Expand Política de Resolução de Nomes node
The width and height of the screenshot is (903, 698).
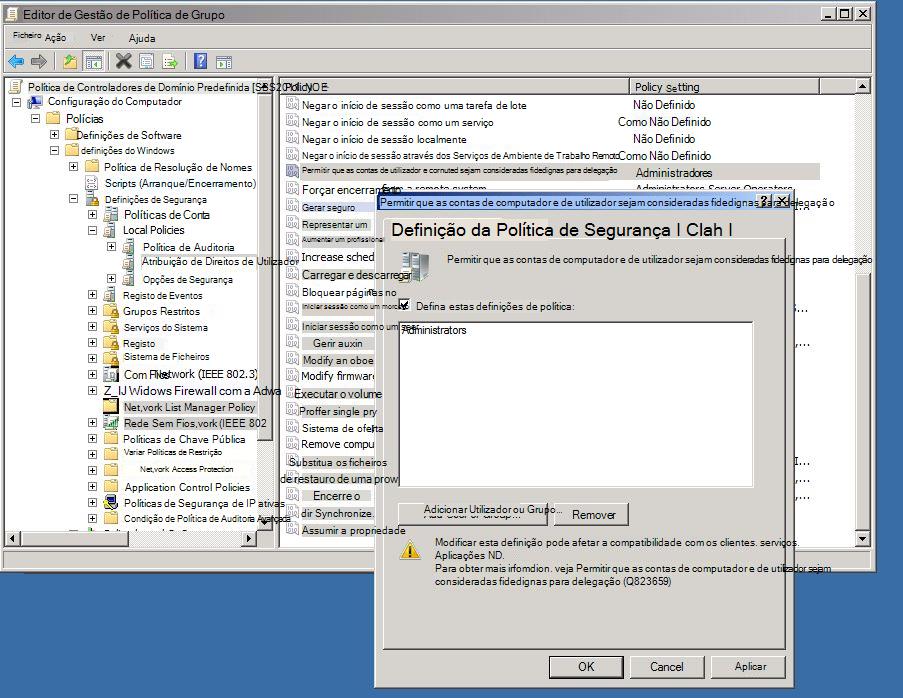coord(73,166)
